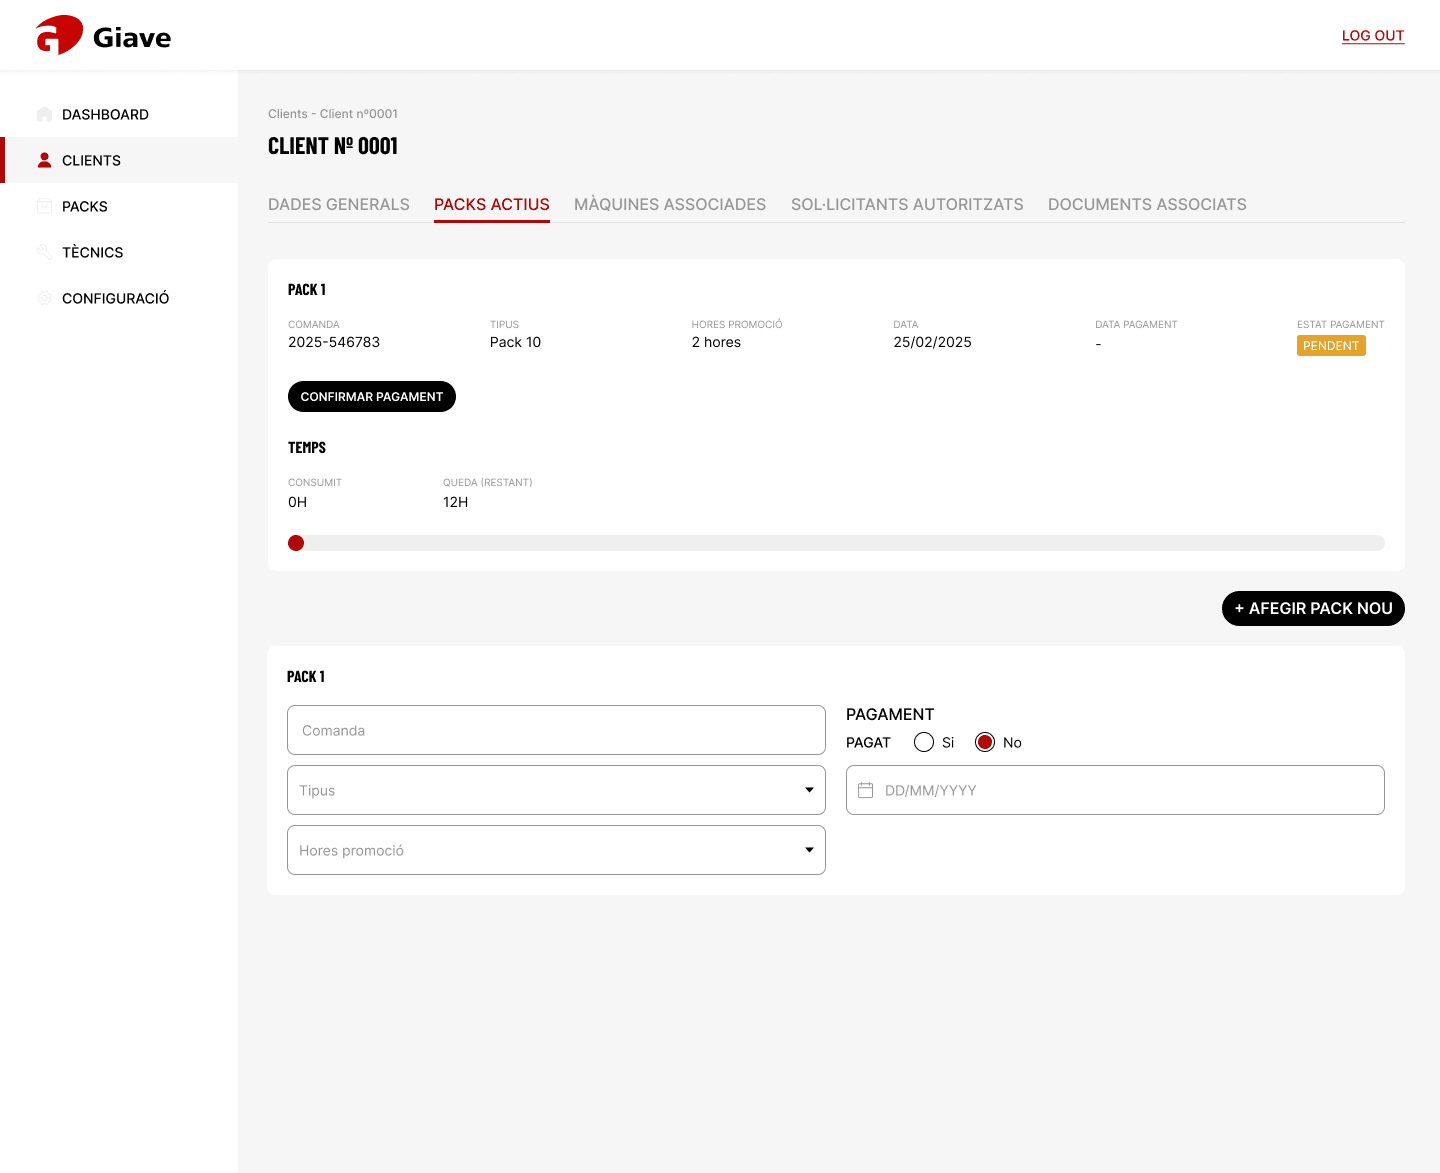Open the Documents Associats tab
This screenshot has width=1440, height=1173.
[x=1147, y=204]
